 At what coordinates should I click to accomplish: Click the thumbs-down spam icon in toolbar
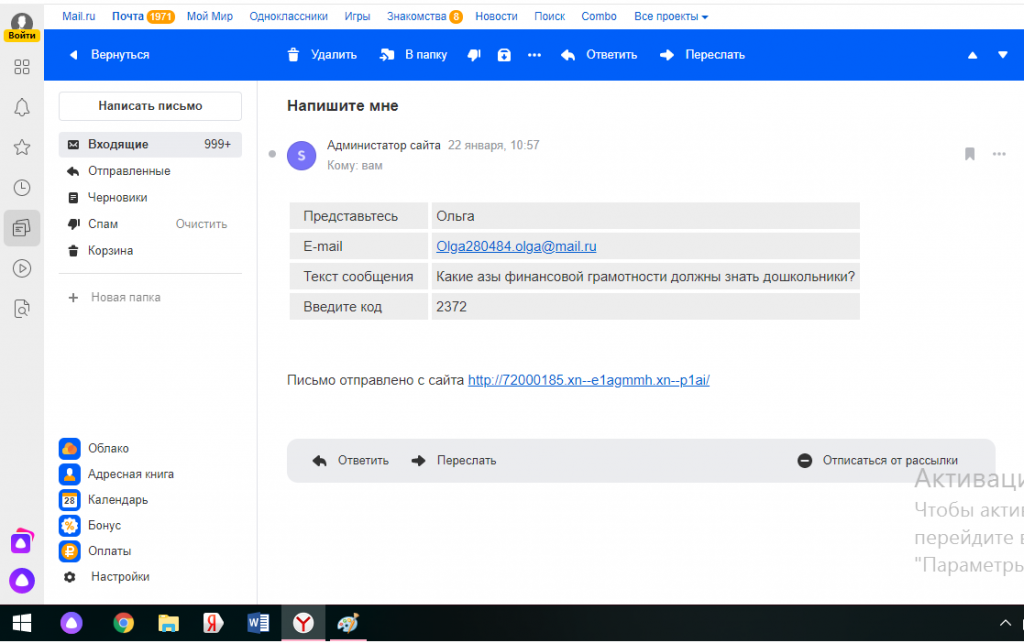(x=474, y=55)
